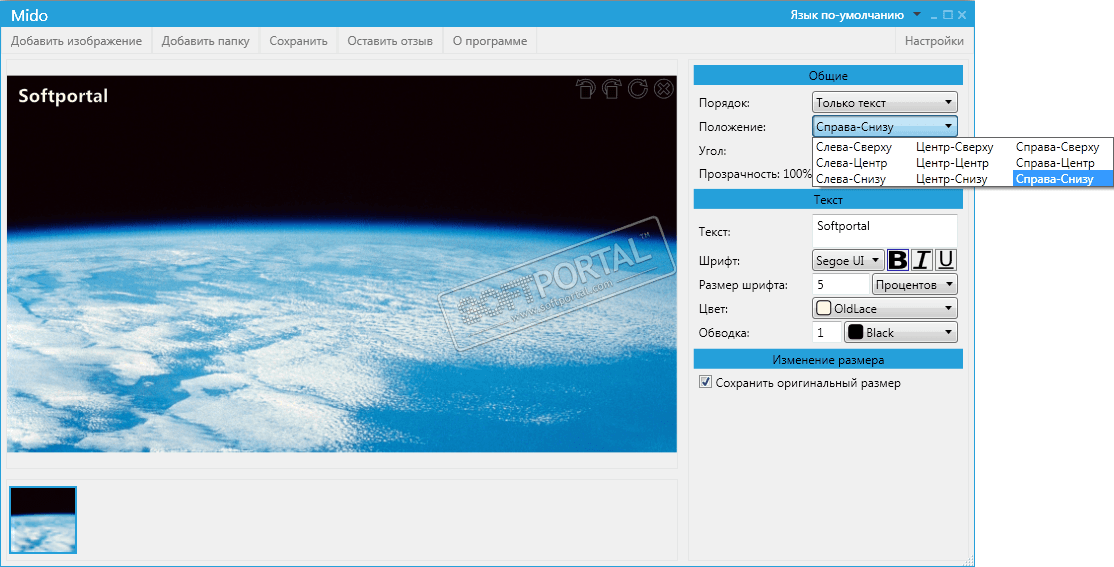1114x567 pixels.
Task: Choose 'Справа-Центр' position option
Action: [x=1055, y=163]
